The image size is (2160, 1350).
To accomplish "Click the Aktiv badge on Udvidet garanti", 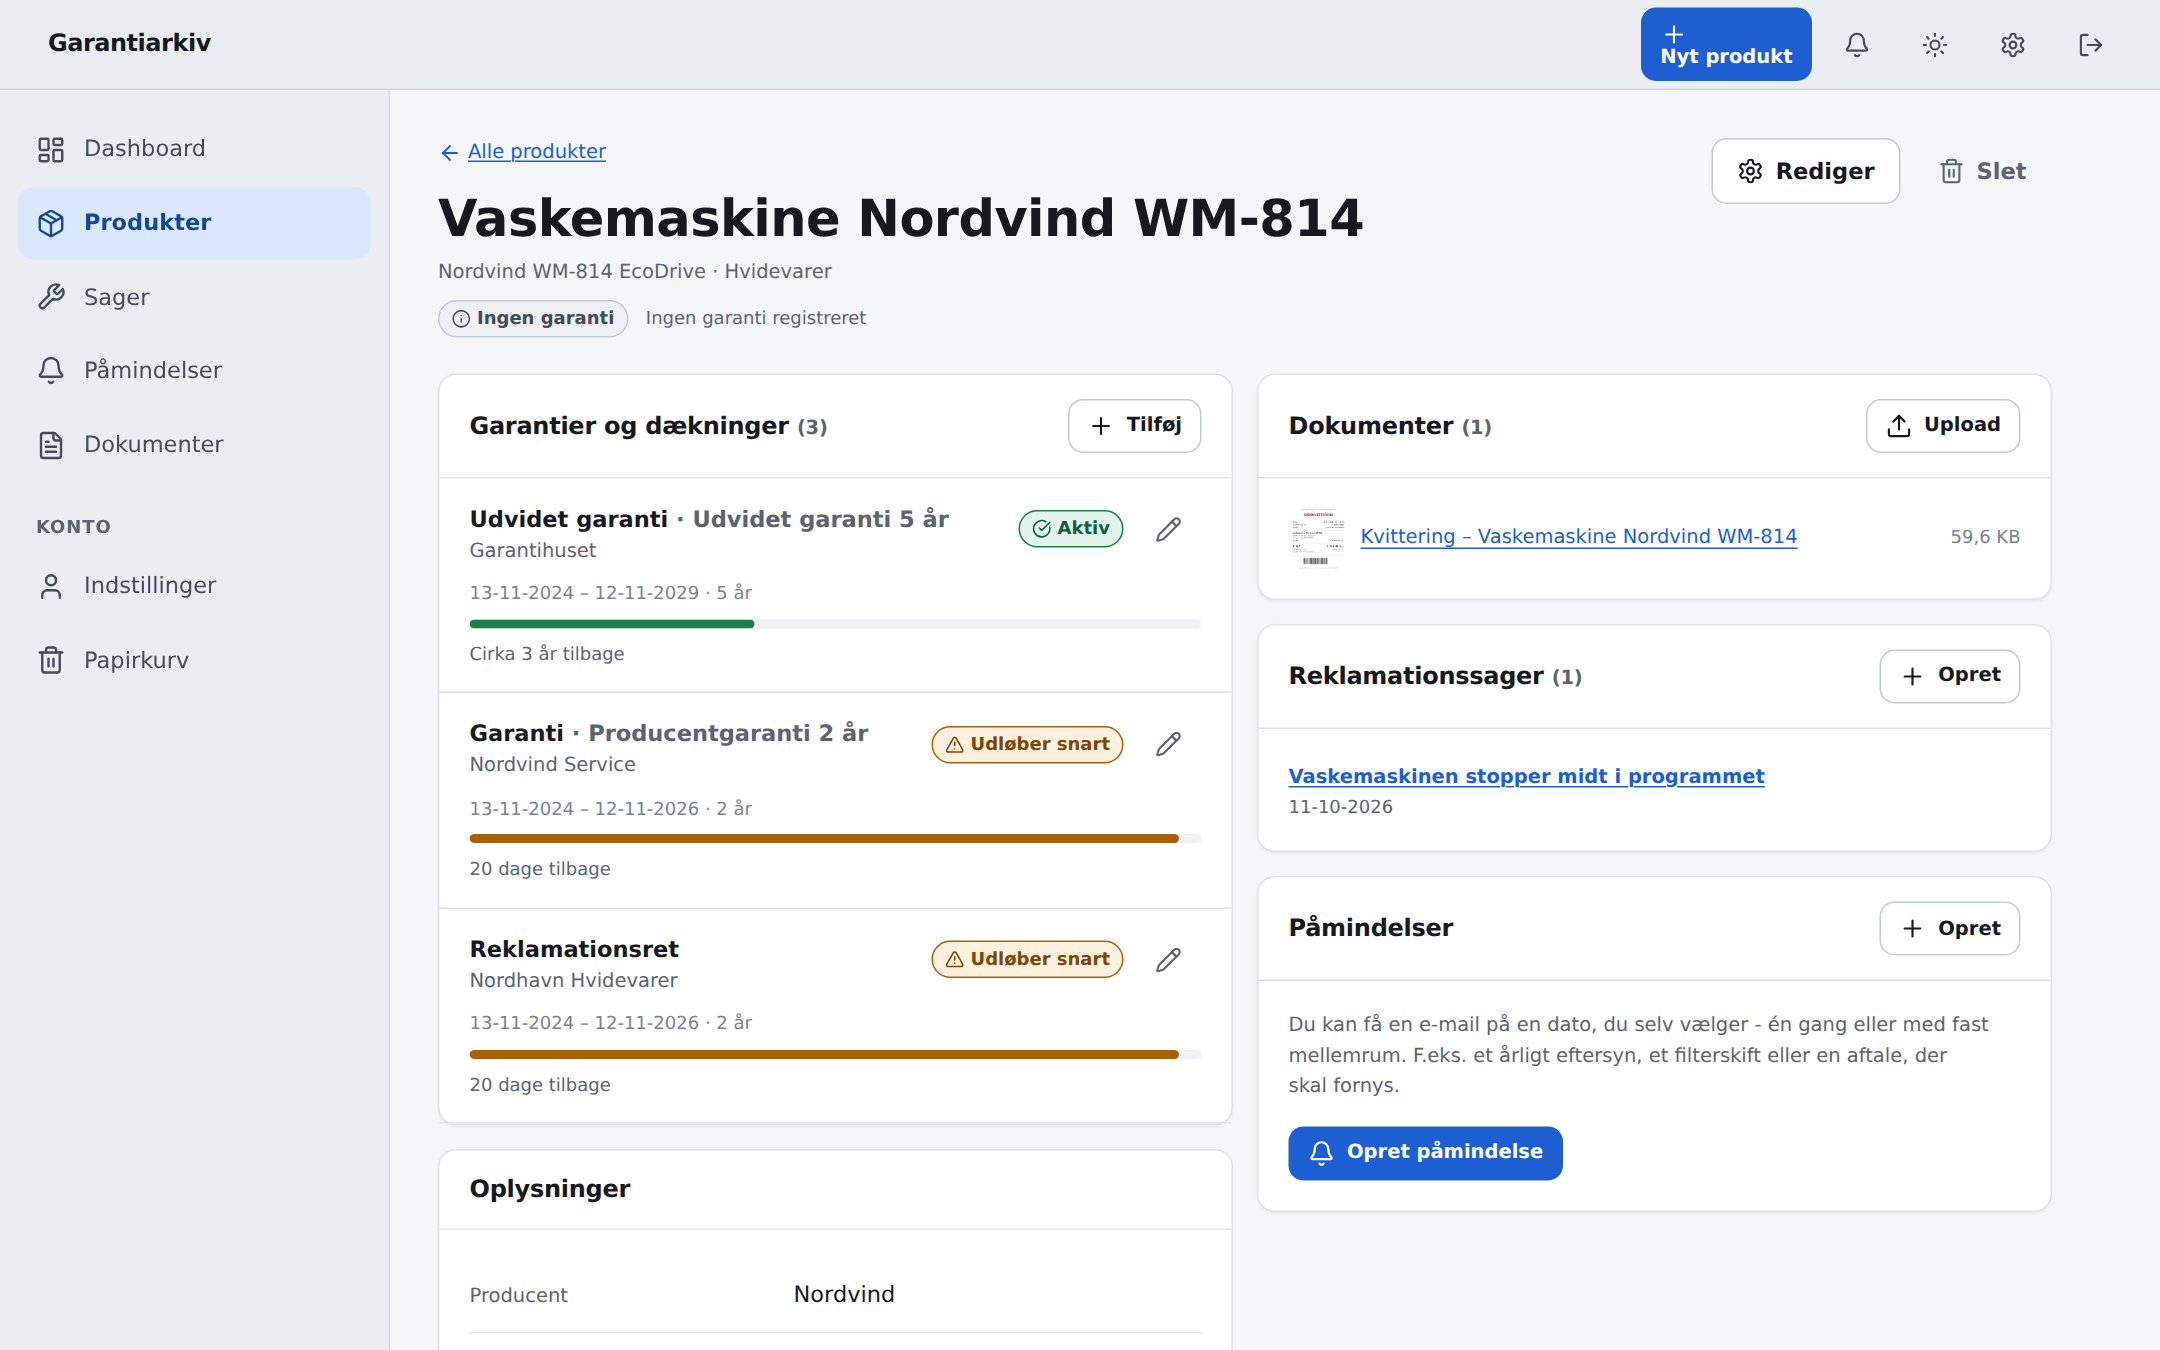I will click(x=1071, y=528).
